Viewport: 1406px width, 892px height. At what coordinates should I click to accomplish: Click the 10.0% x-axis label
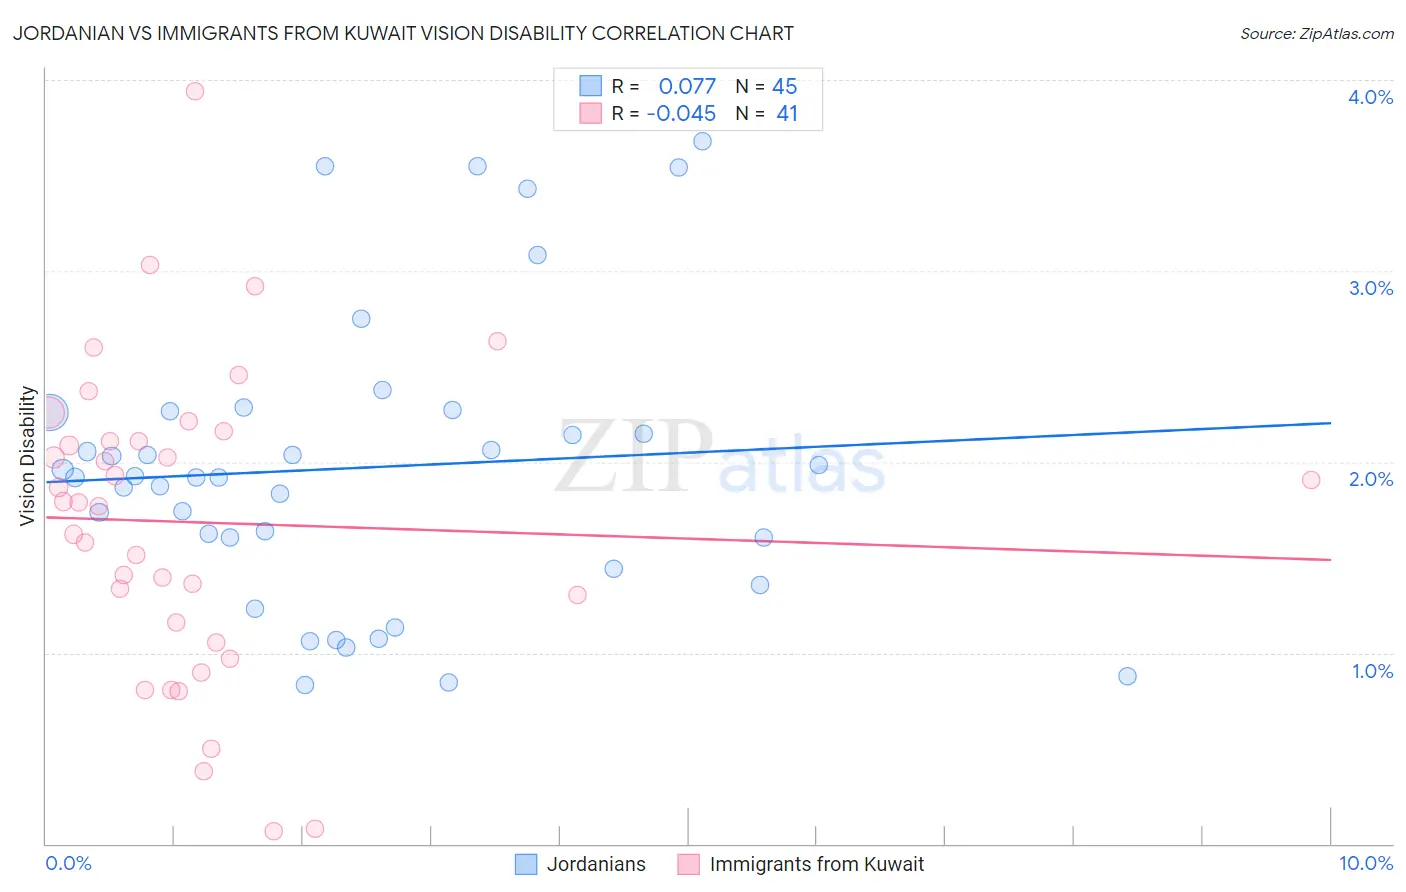(1366, 863)
